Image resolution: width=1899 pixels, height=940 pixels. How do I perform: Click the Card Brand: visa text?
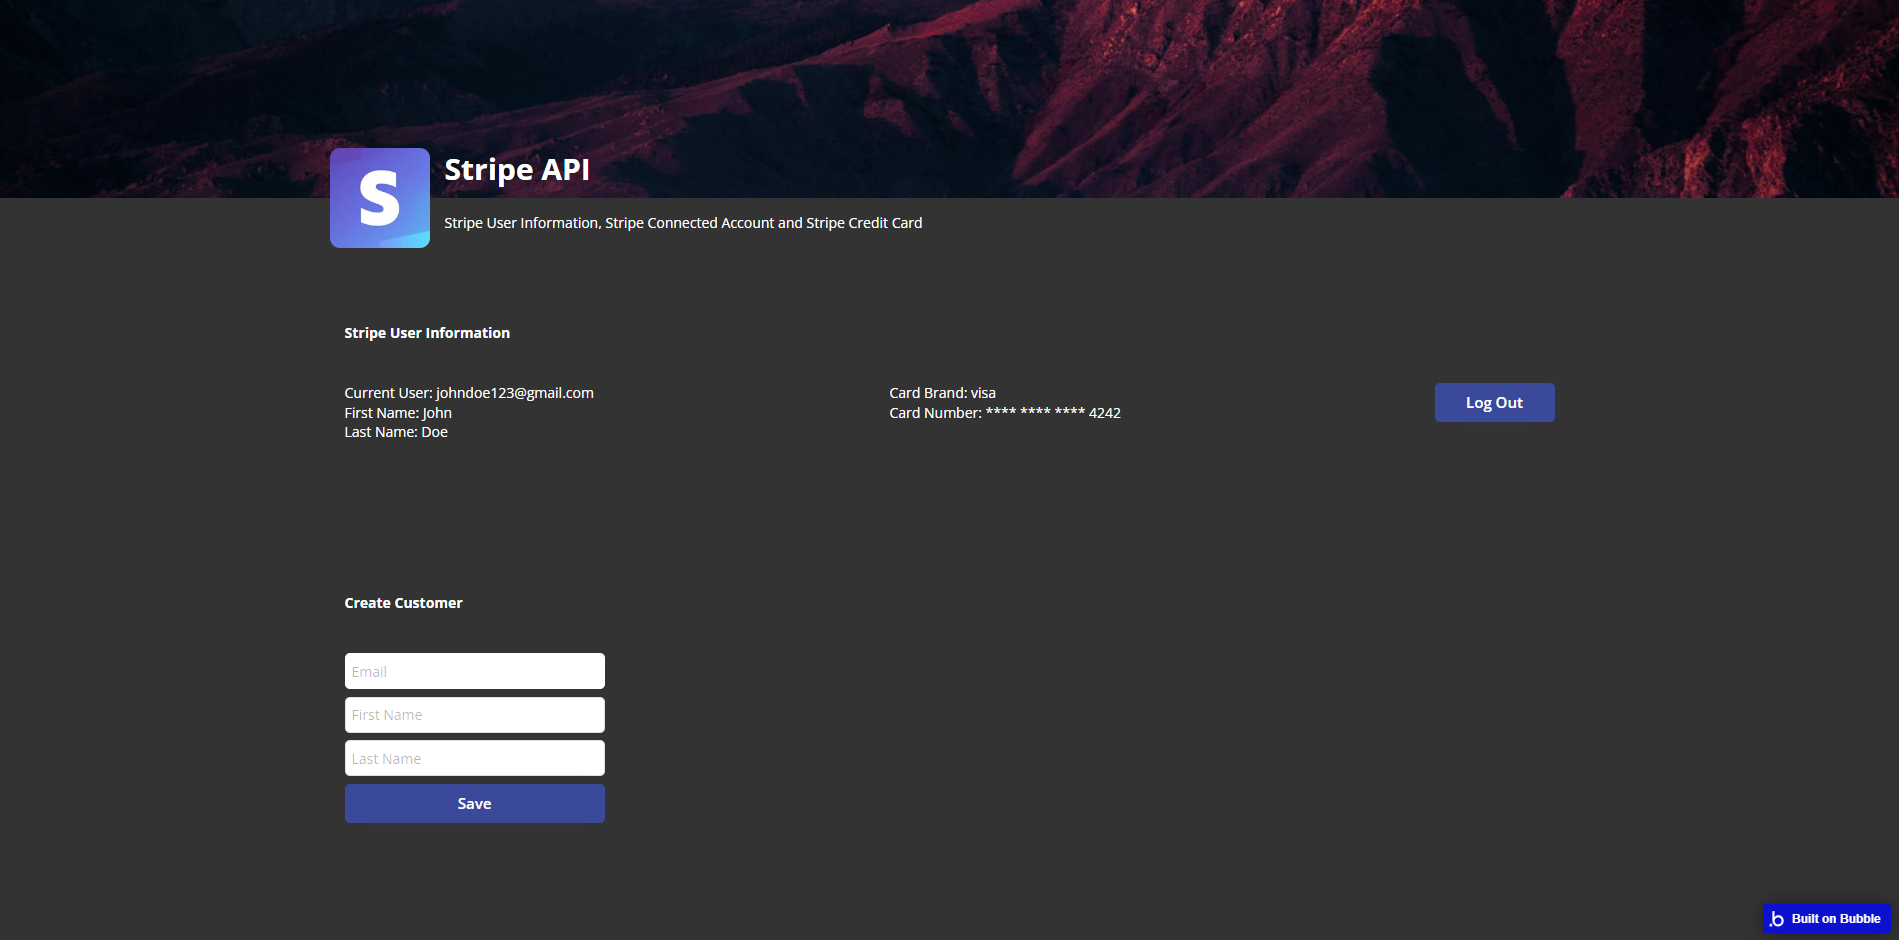[x=942, y=393]
